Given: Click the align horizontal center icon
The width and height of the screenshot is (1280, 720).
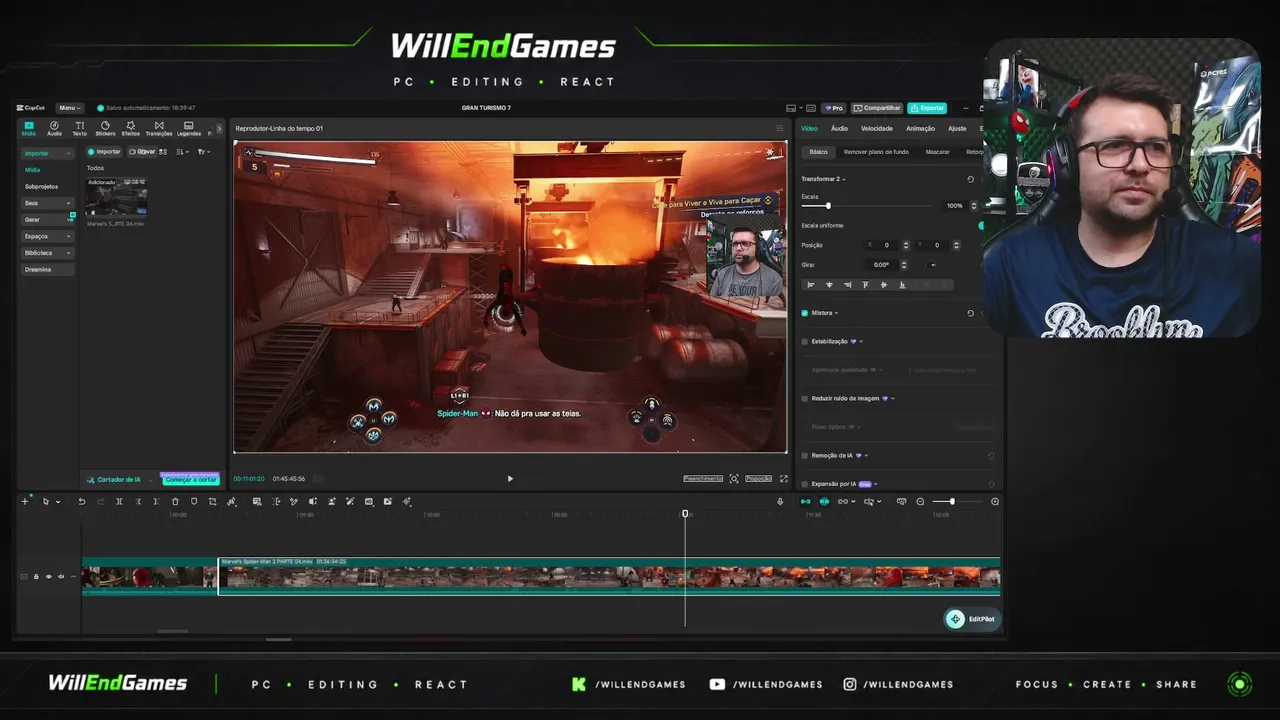Looking at the screenshot, I should pyautogui.click(x=829, y=285).
